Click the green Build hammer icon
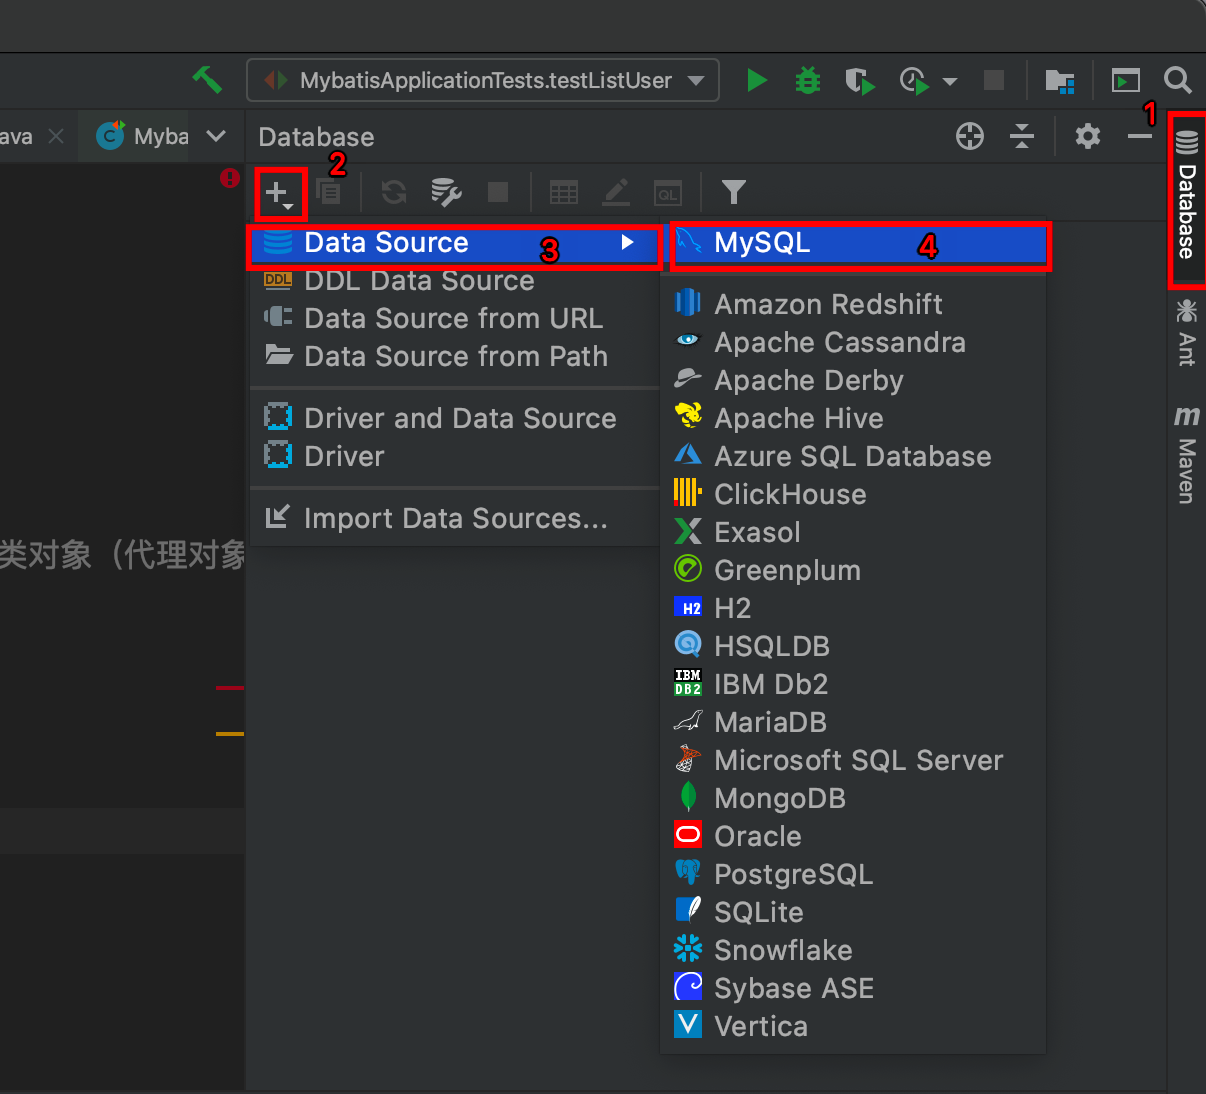The image size is (1206, 1094). [x=207, y=79]
